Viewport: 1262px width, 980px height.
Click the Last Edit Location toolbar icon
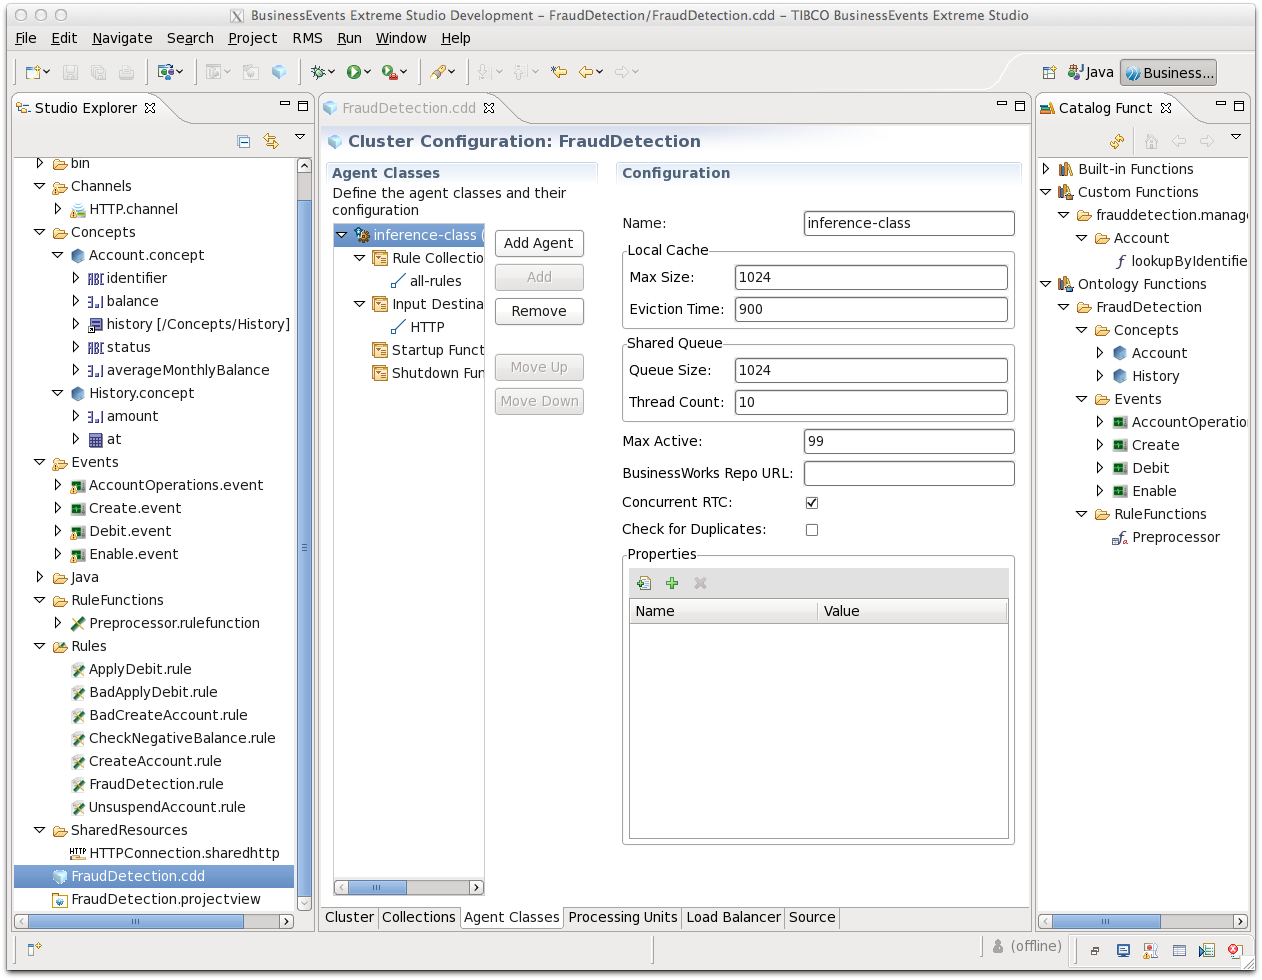pos(559,72)
